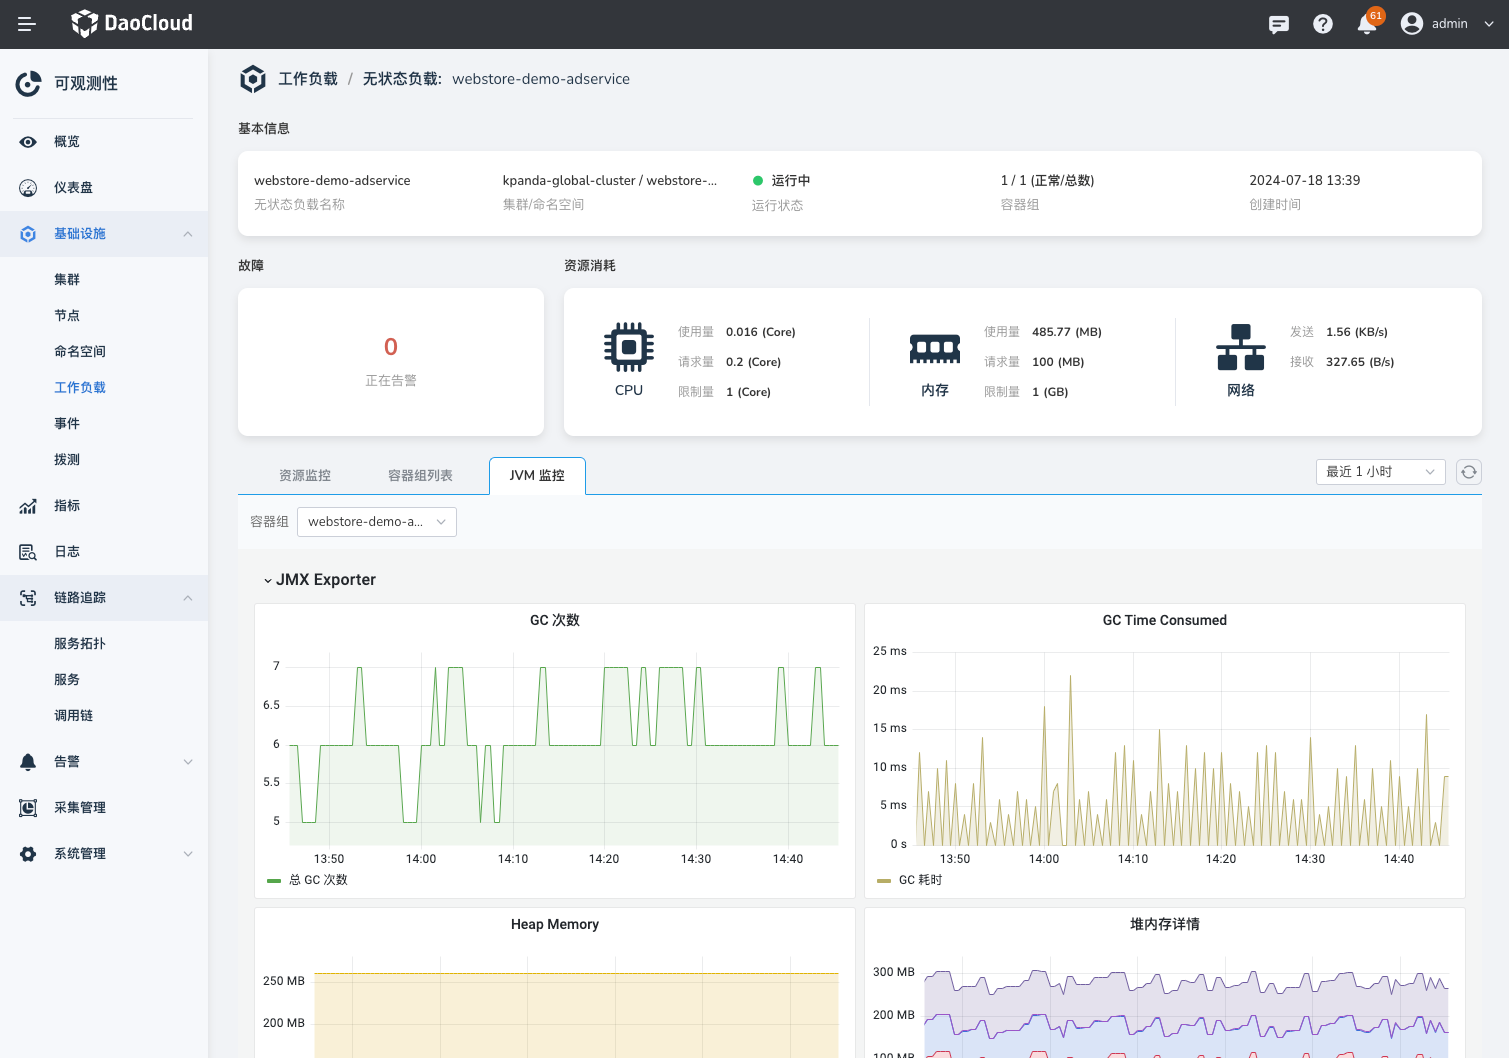
Task: Open notifications bell with badge
Action: coord(1367,24)
